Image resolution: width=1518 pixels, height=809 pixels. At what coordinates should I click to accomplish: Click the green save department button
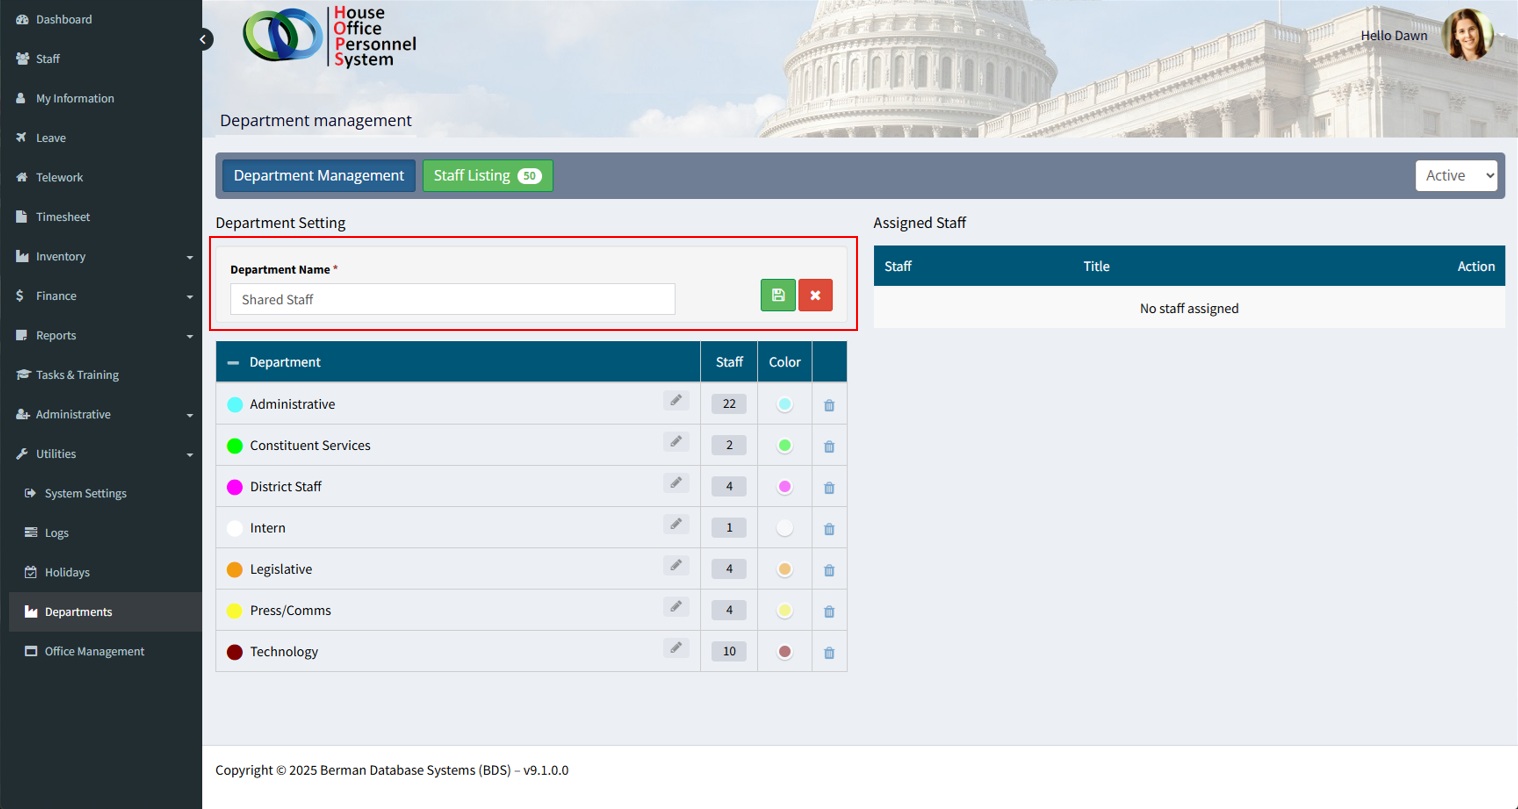click(x=778, y=296)
